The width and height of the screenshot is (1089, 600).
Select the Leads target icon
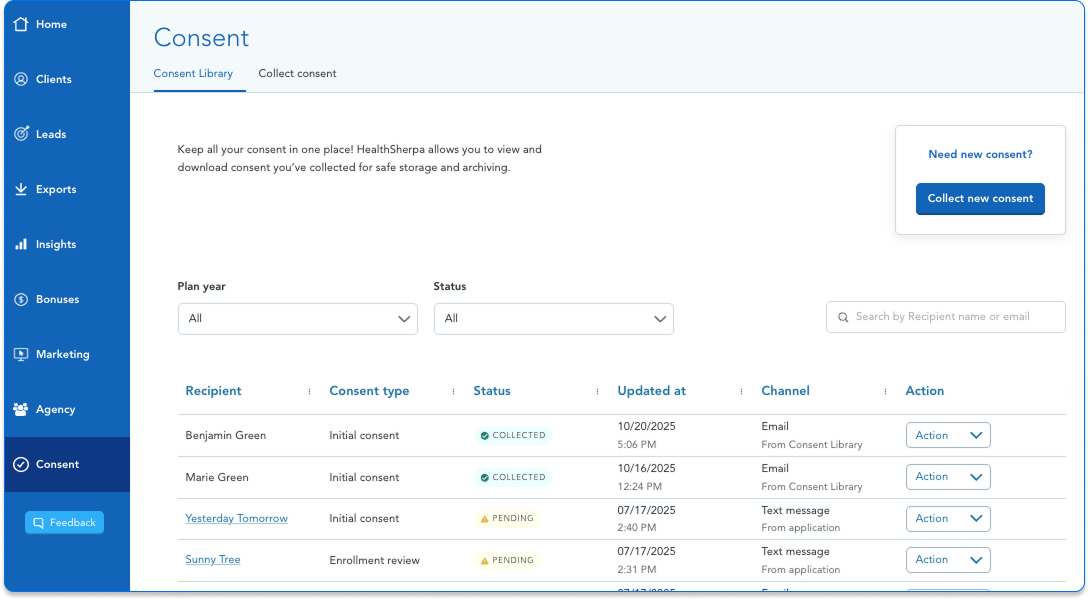[21, 134]
